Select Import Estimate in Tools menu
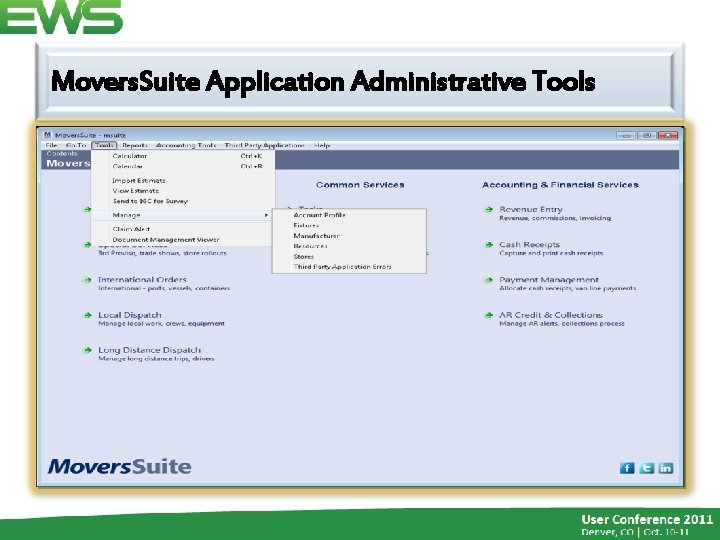Screen dimensions: 720x540 click(183, 180)
